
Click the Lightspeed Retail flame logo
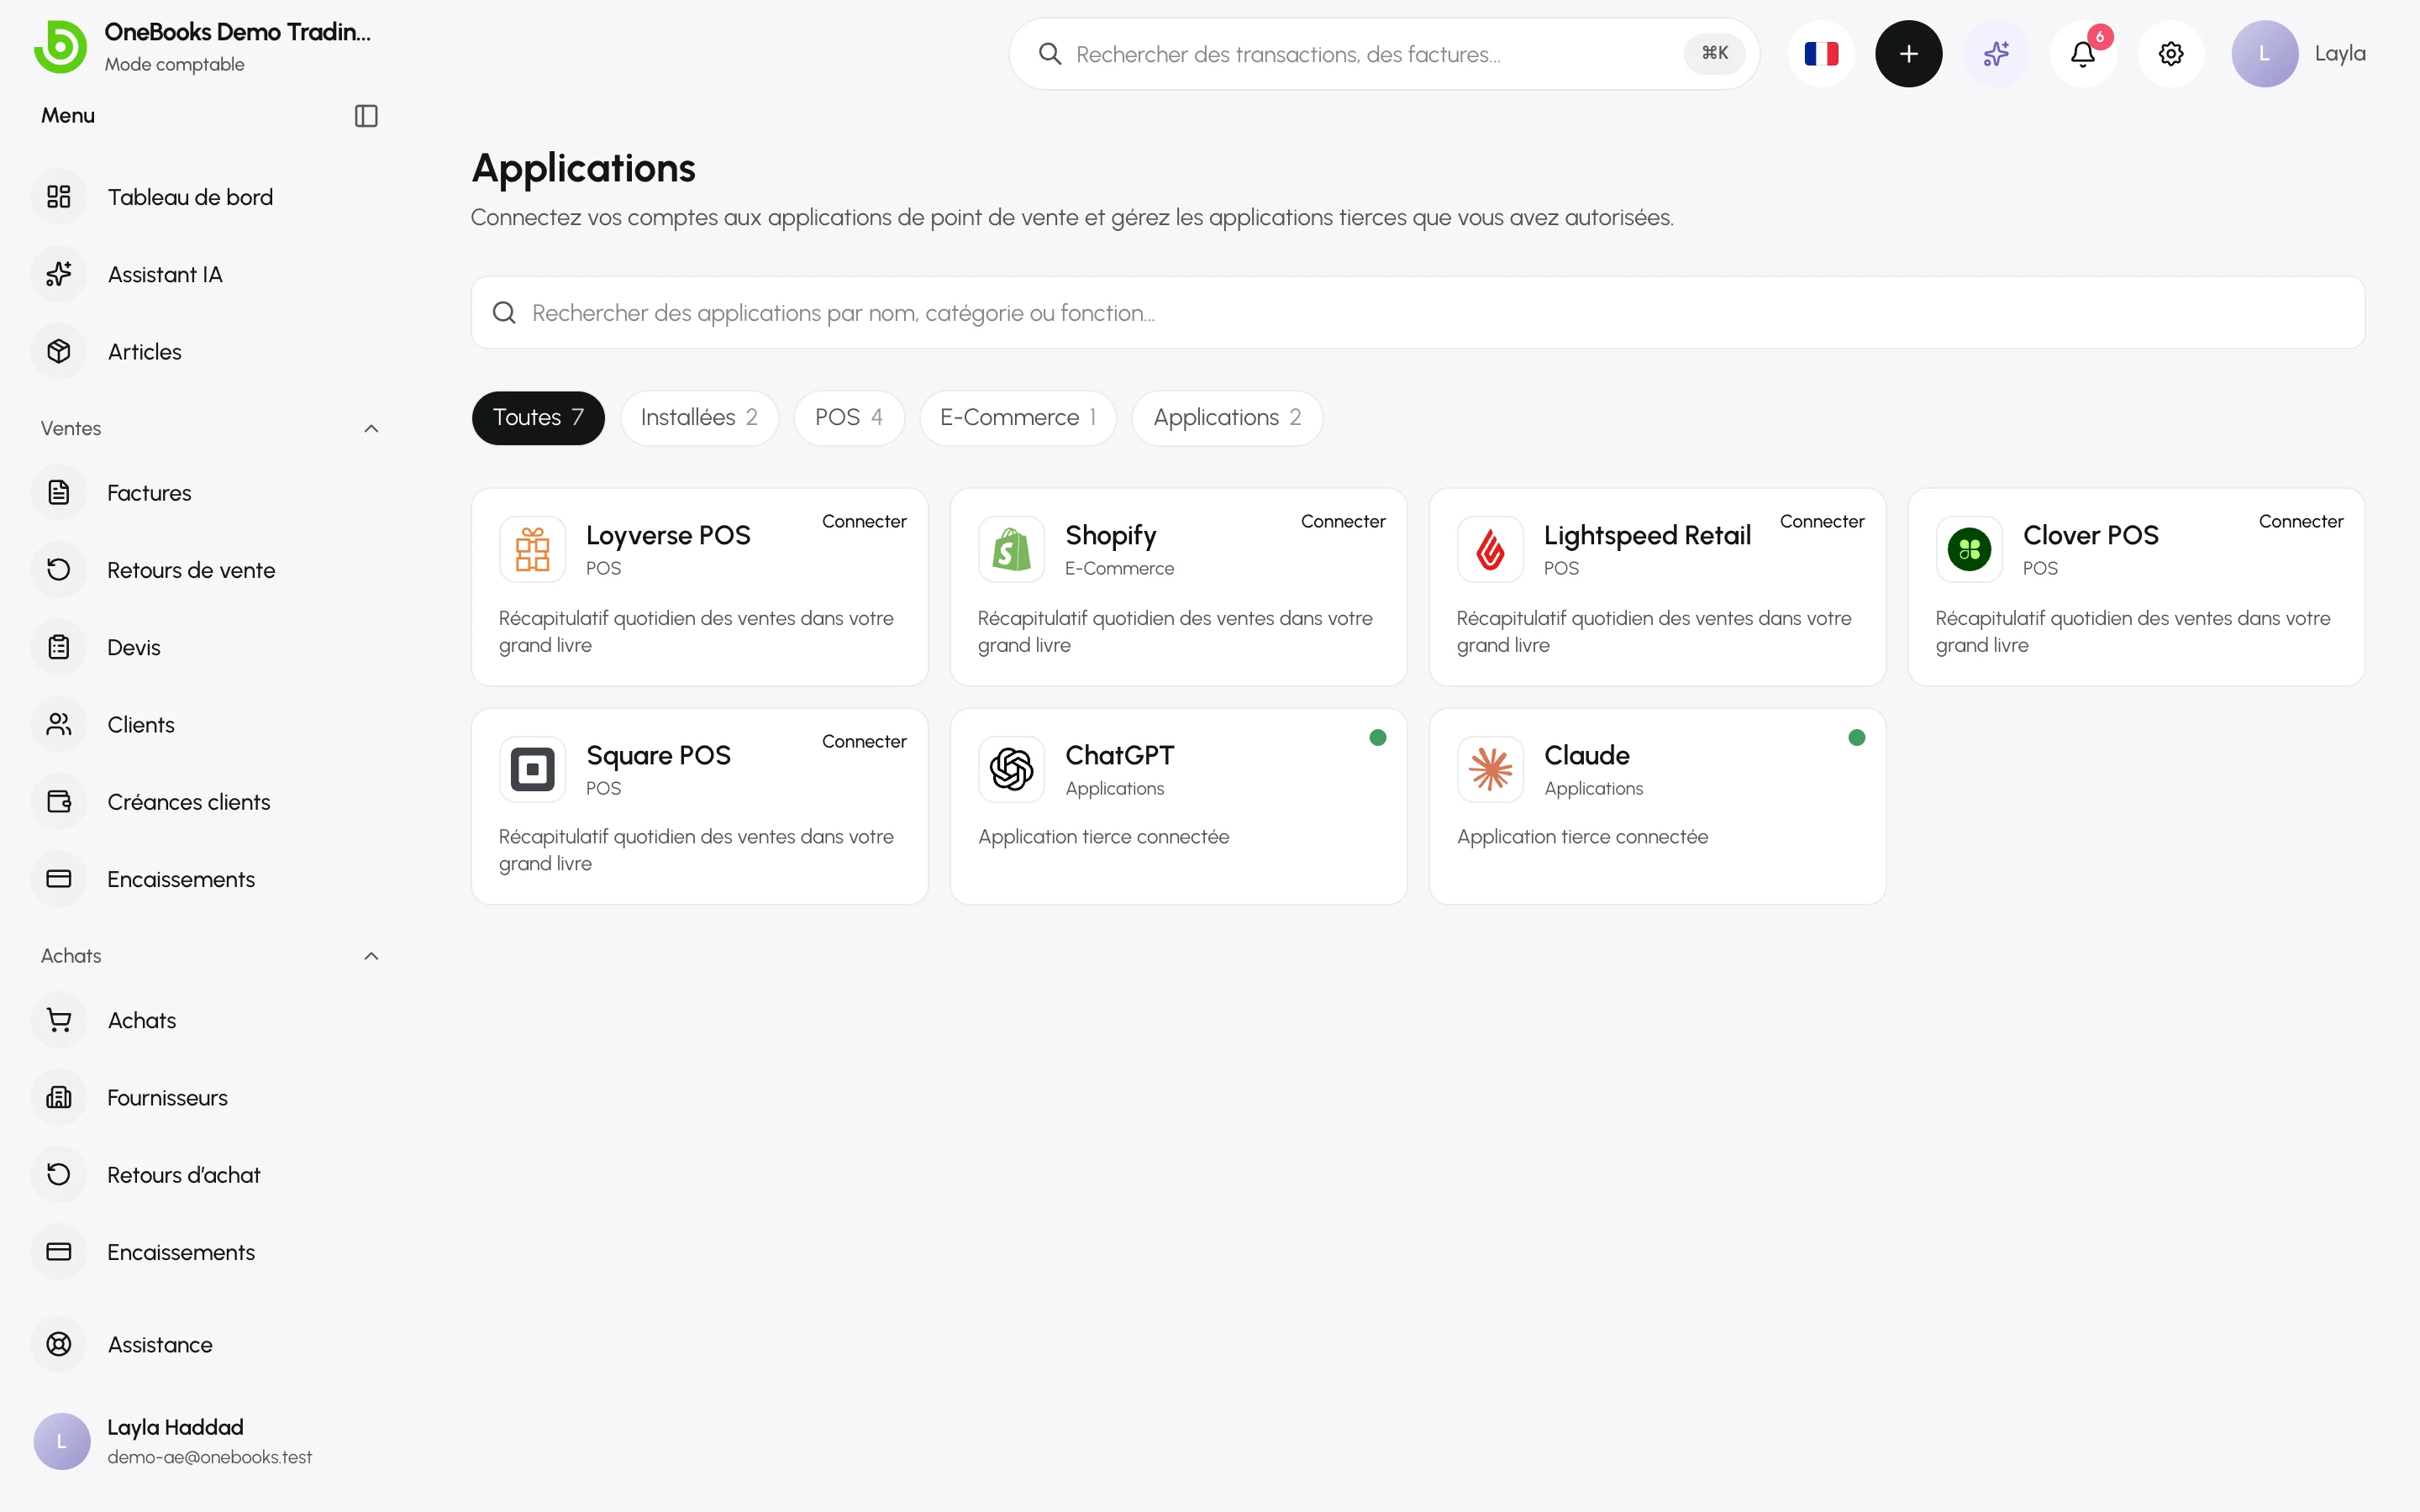pos(1490,549)
